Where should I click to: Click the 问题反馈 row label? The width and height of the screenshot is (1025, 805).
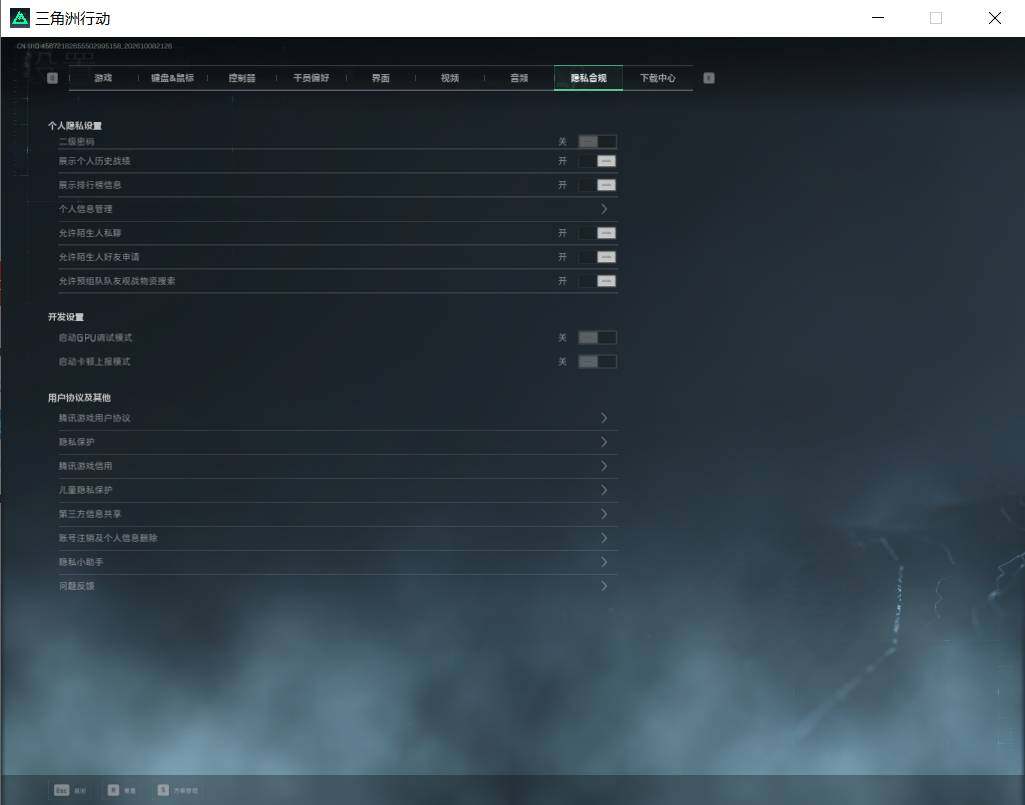pyautogui.click(x=76, y=586)
